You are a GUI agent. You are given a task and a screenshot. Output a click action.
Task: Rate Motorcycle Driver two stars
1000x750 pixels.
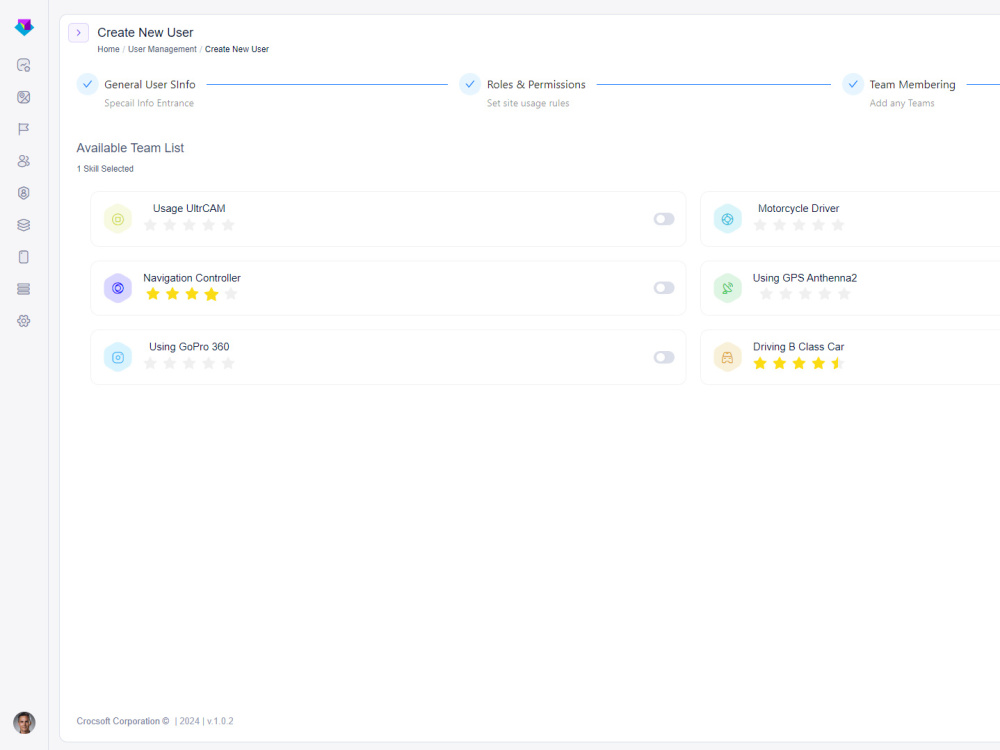779,225
